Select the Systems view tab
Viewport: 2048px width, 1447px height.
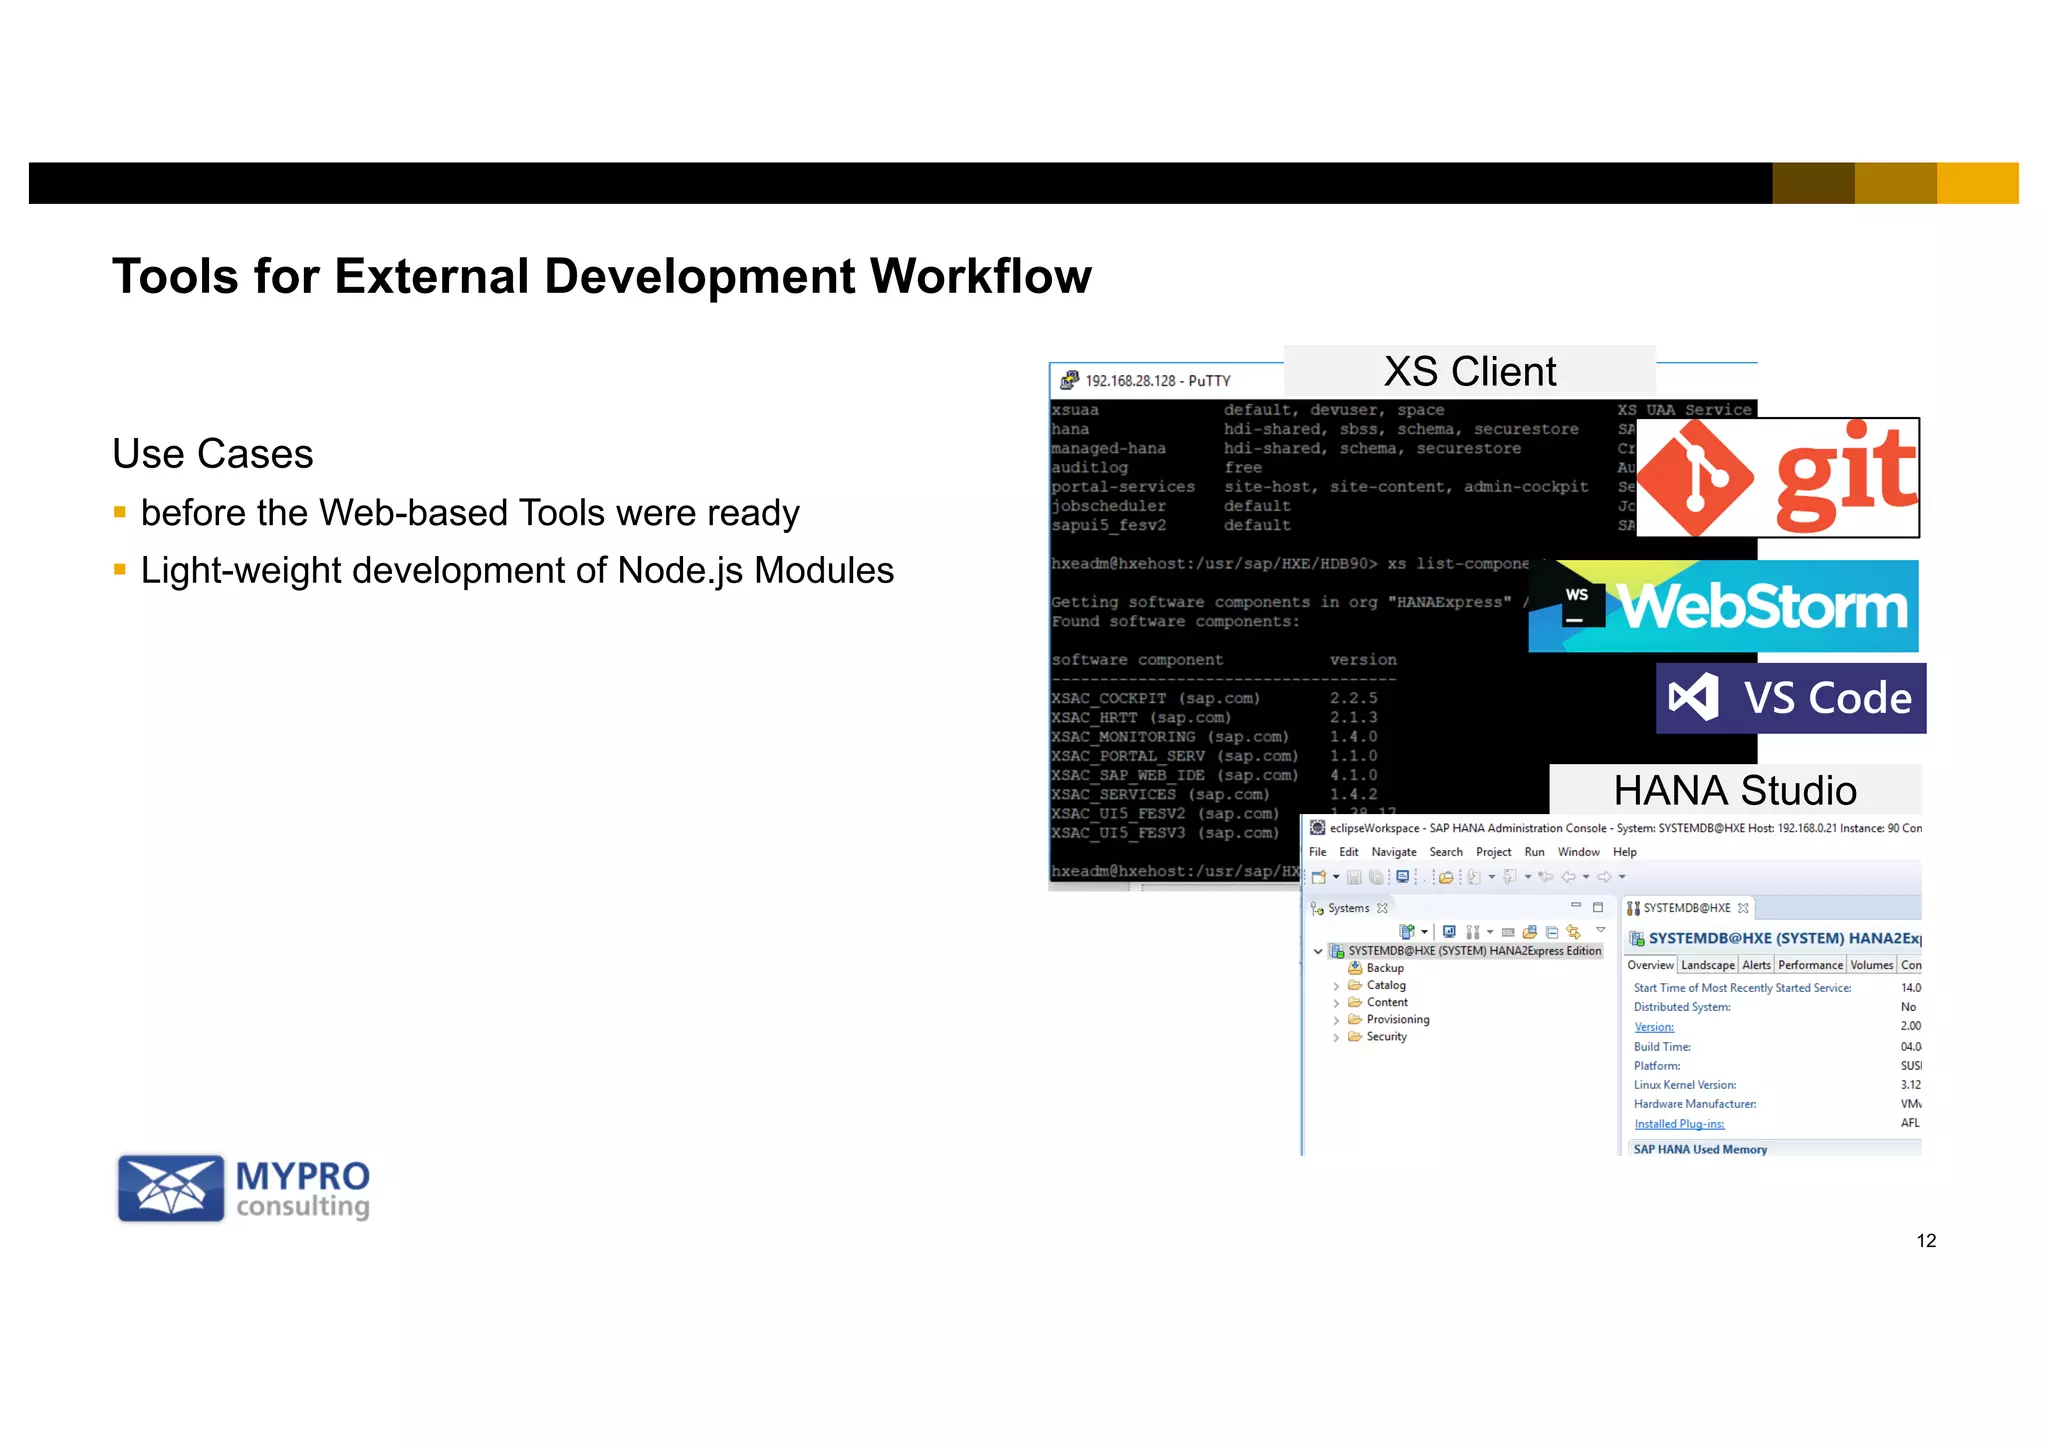[1349, 908]
